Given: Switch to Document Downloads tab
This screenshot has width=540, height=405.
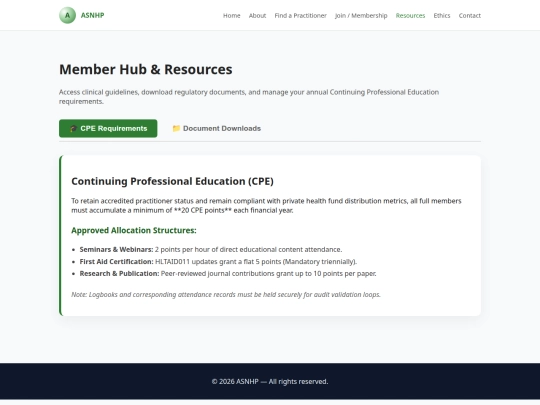Looking at the screenshot, I should [x=217, y=128].
